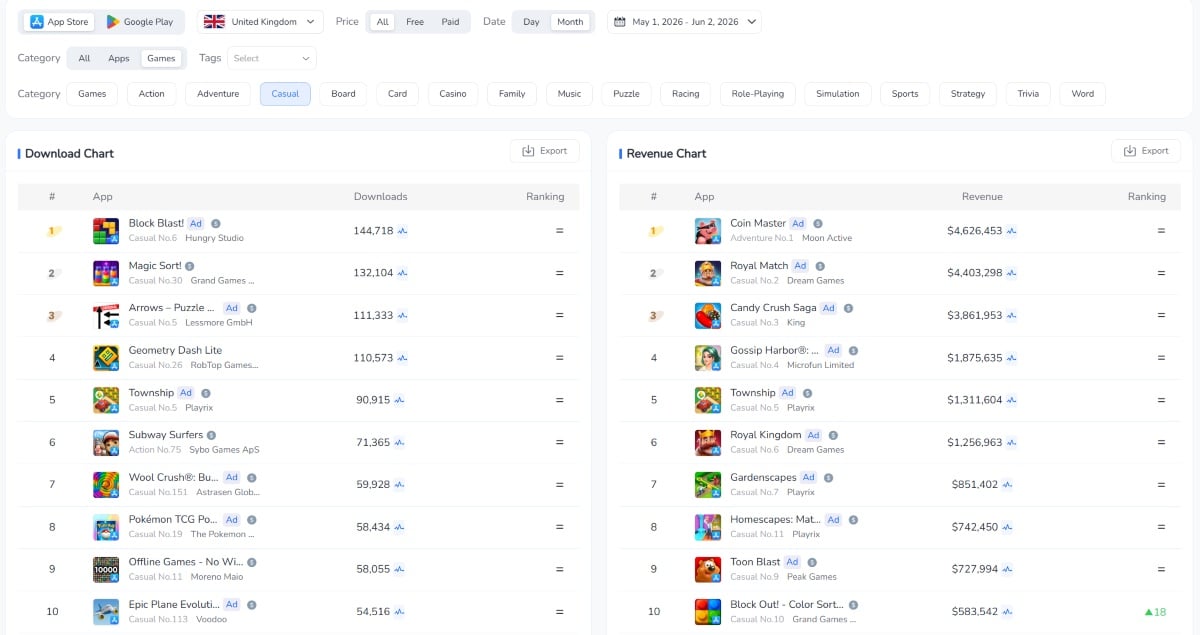Open Magic Sort! app icon
The image size is (1200, 635).
[106, 273]
